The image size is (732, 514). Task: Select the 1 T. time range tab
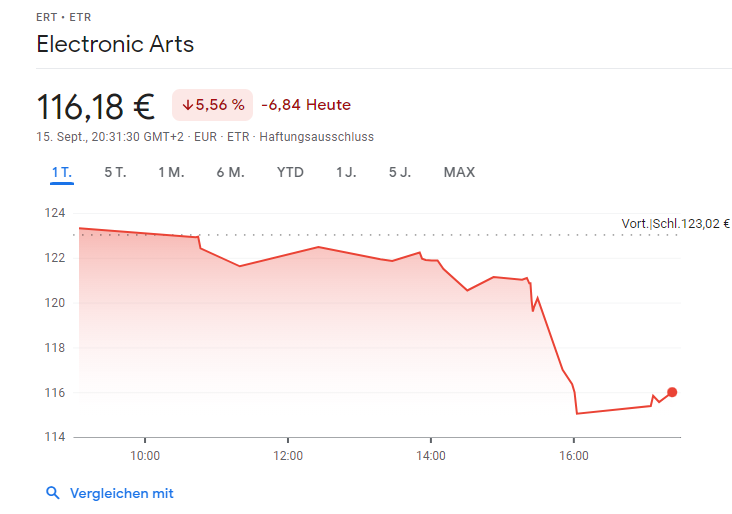[62, 172]
